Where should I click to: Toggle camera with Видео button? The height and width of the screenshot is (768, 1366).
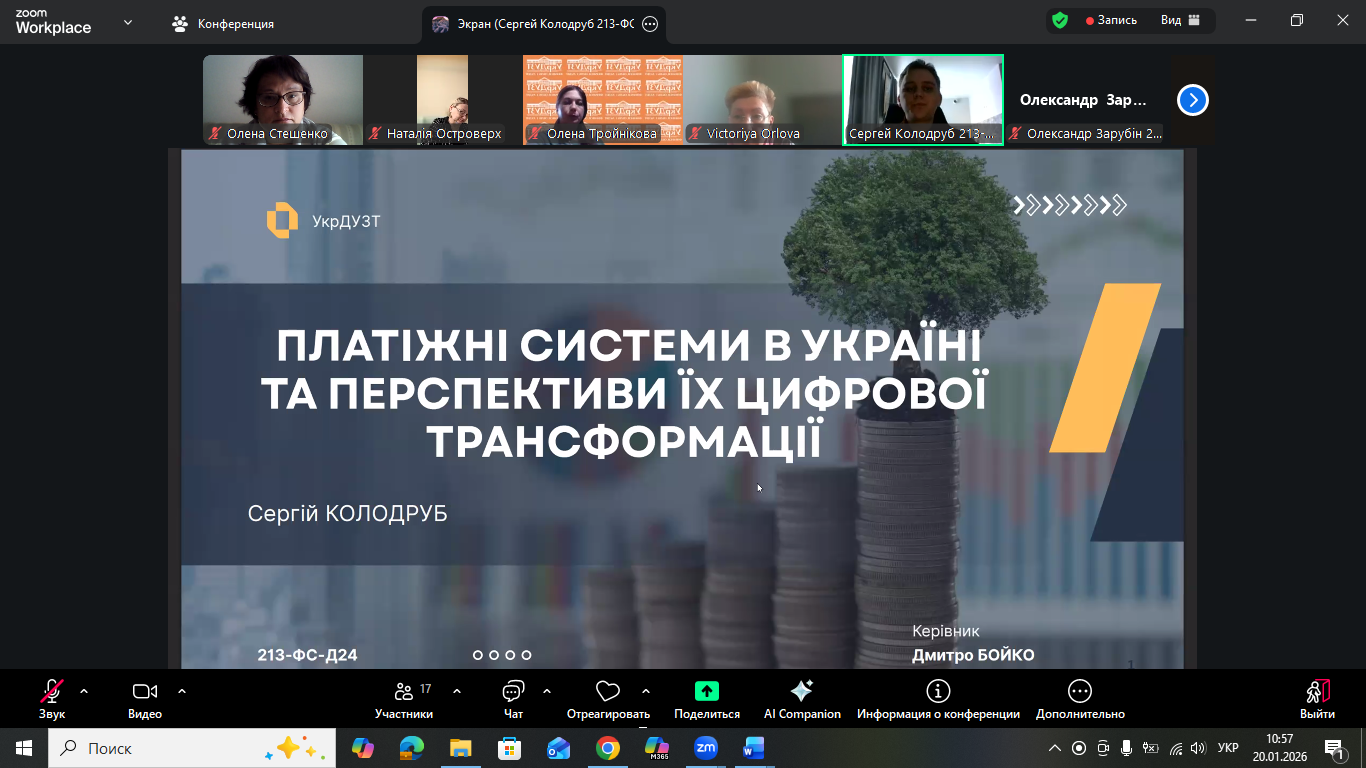coord(145,698)
